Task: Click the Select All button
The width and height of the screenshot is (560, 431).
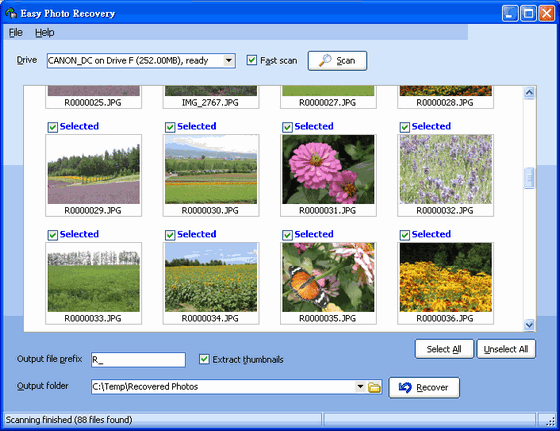Action: [x=444, y=349]
